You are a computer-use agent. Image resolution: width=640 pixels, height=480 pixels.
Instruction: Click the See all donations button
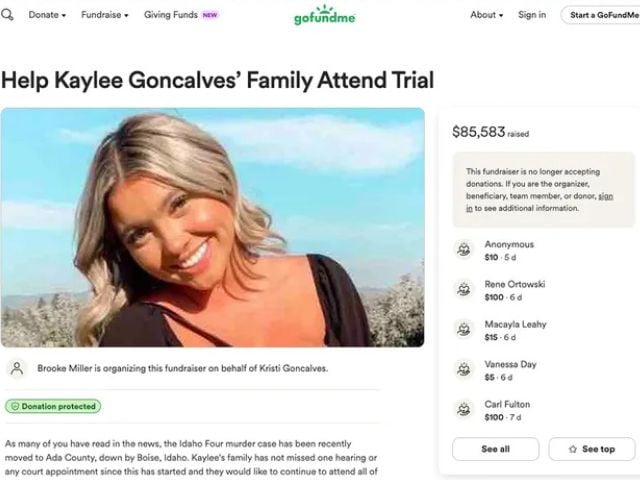click(x=496, y=449)
